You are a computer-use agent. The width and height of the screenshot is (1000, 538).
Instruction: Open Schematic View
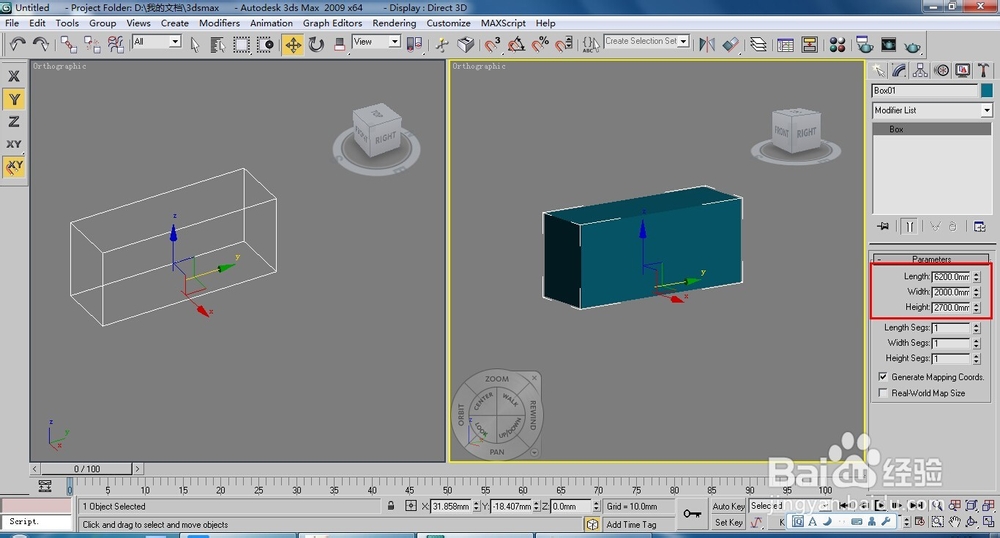809,45
